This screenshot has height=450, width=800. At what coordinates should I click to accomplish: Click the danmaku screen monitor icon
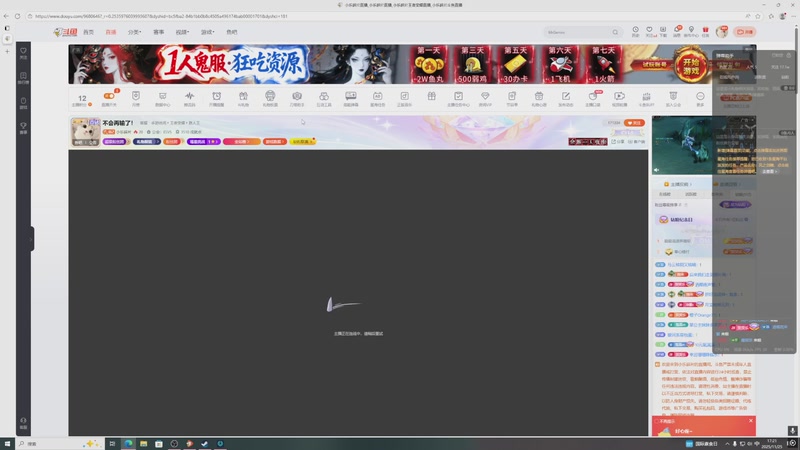point(351,98)
